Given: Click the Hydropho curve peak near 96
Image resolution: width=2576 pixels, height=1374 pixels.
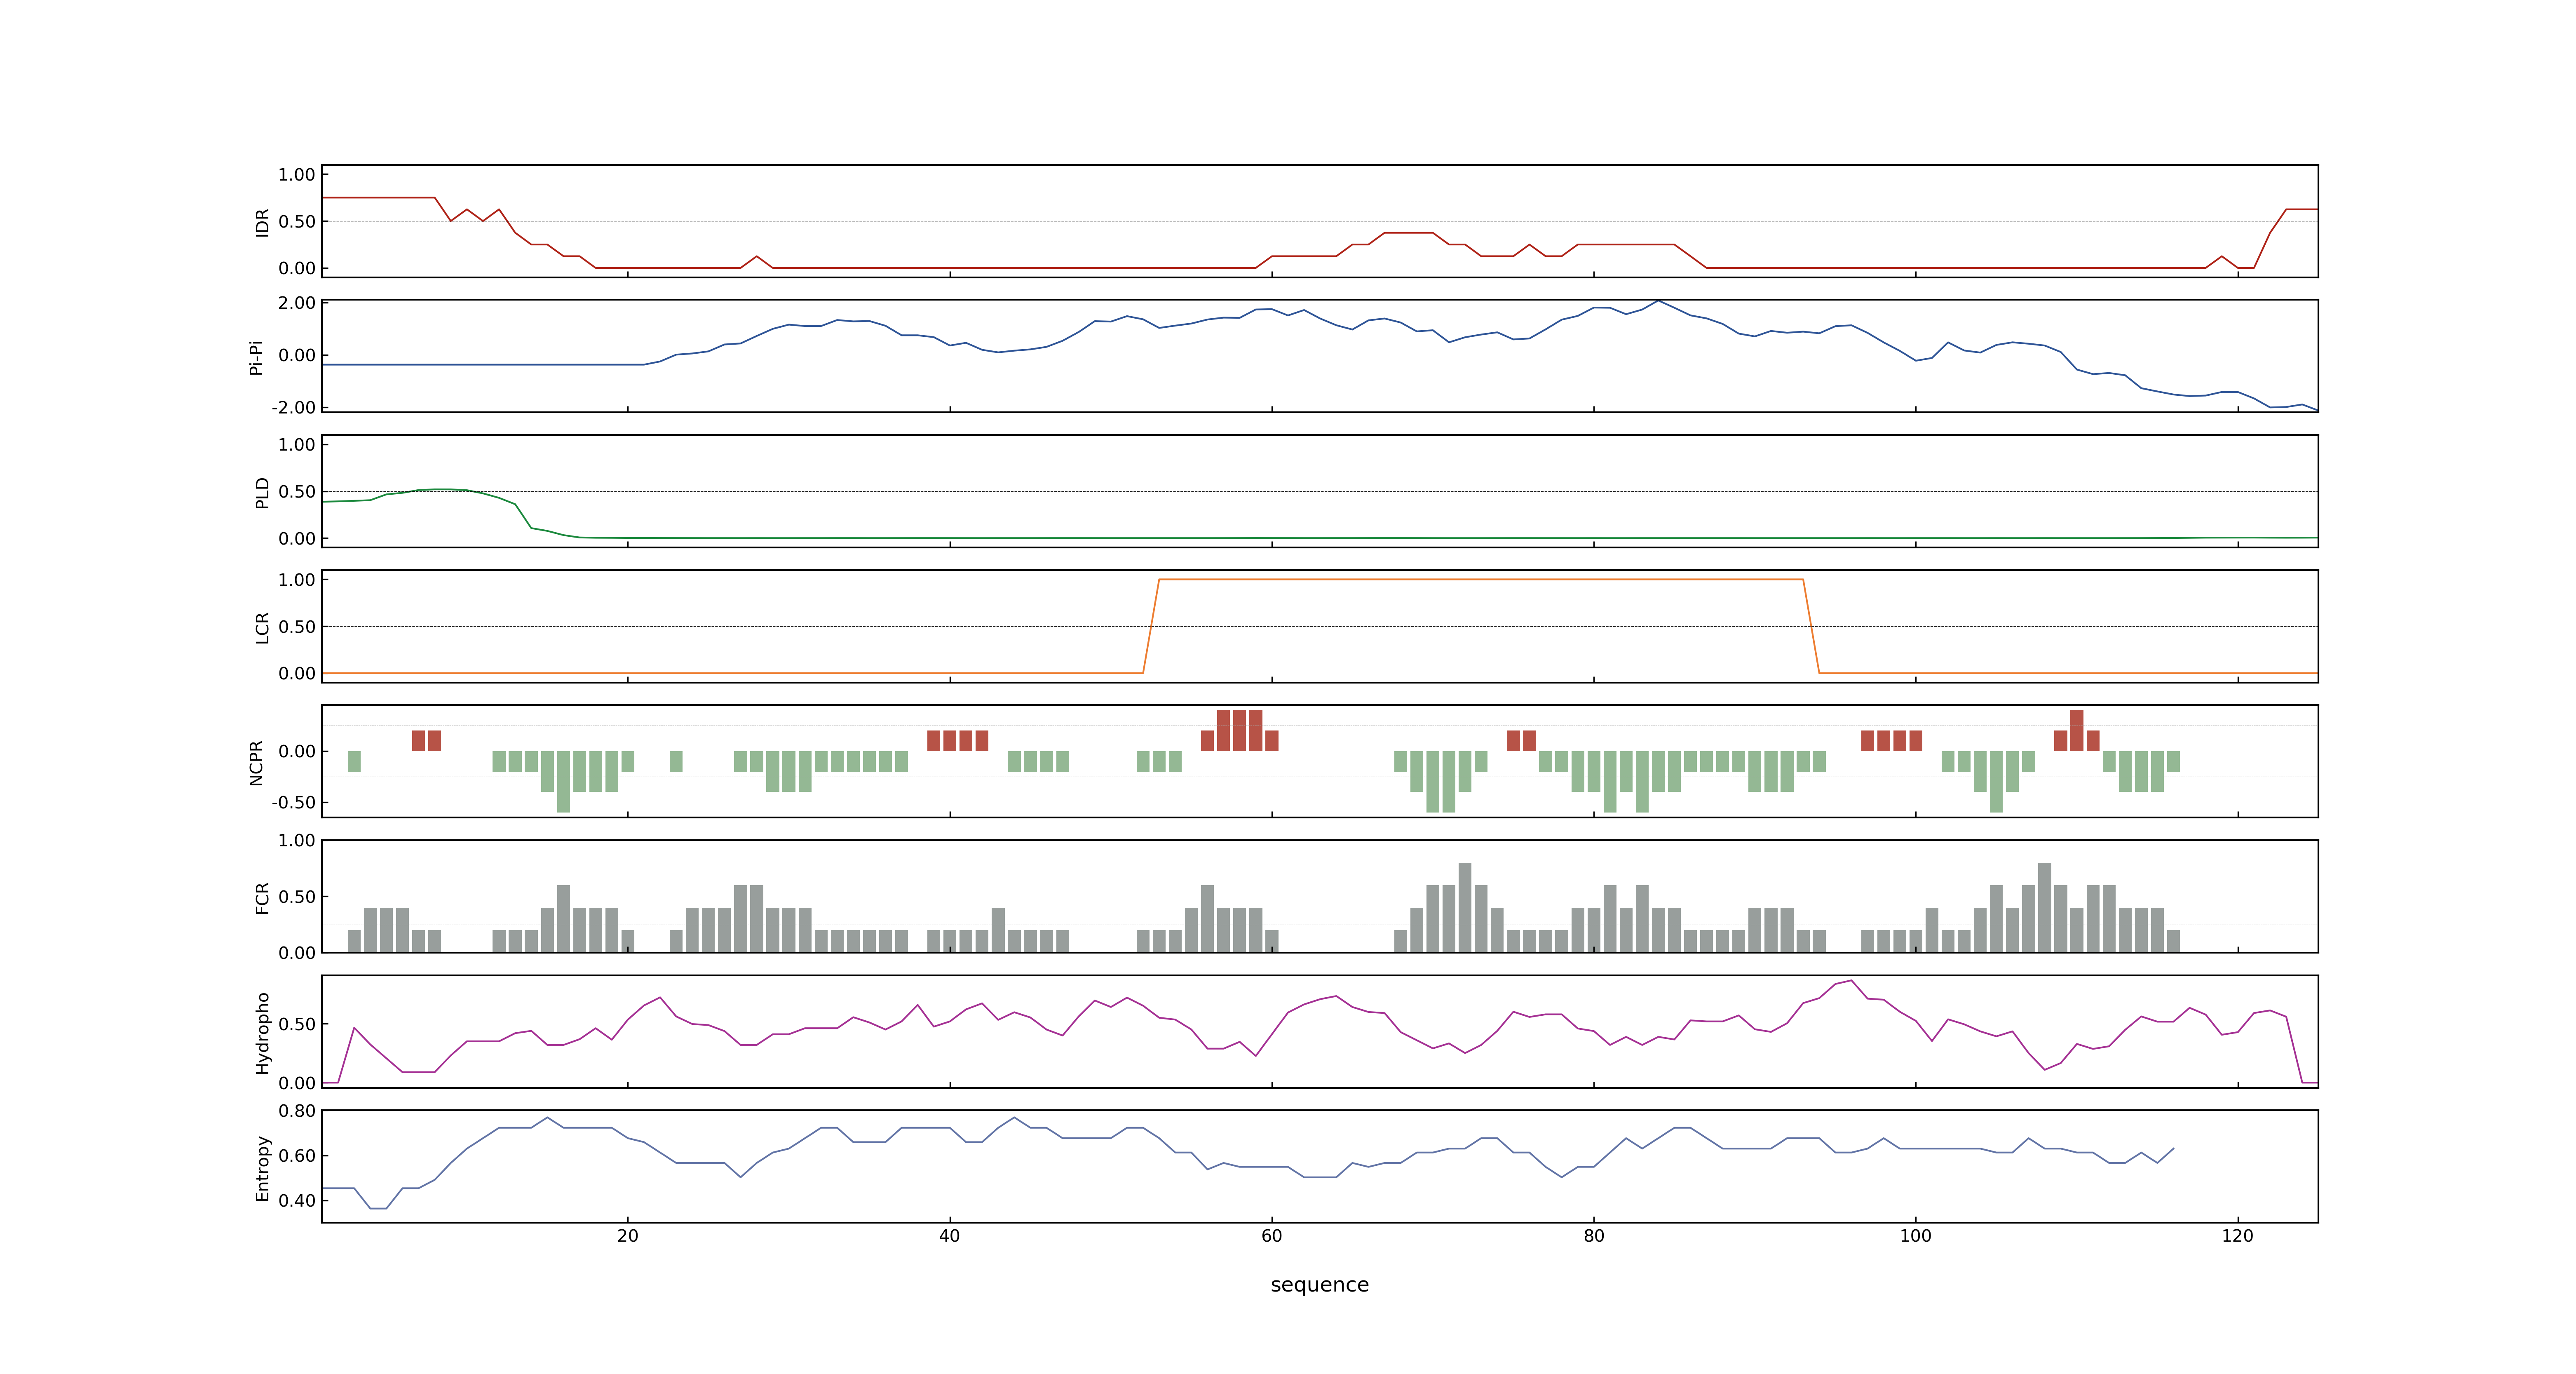Looking at the screenshot, I should [x=1851, y=981].
